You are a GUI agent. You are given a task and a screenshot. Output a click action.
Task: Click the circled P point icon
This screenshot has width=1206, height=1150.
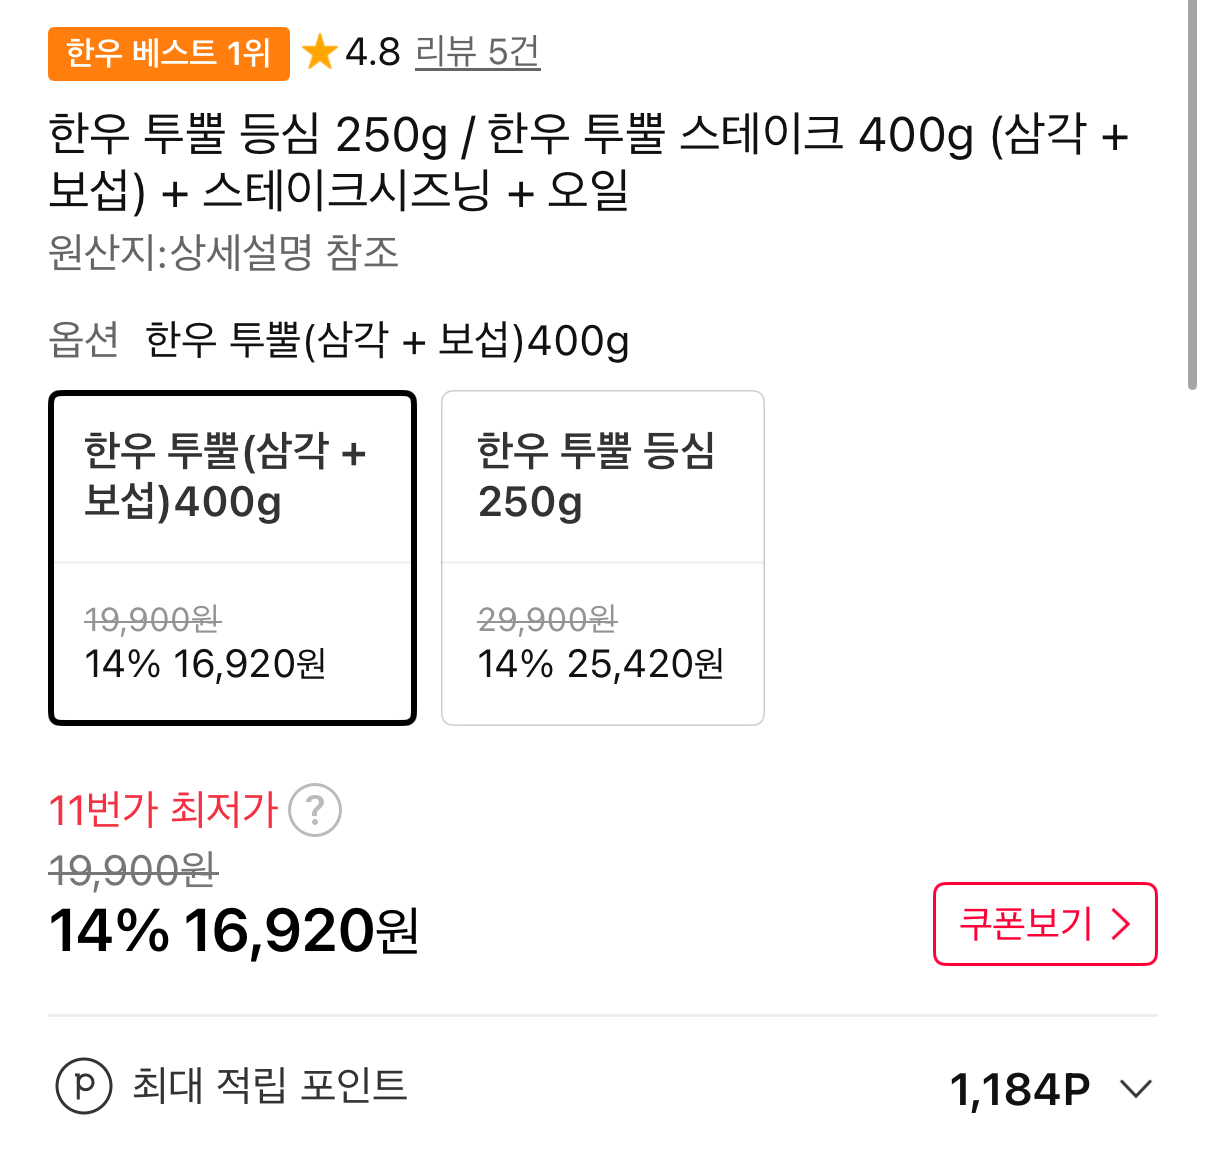[84, 1086]
